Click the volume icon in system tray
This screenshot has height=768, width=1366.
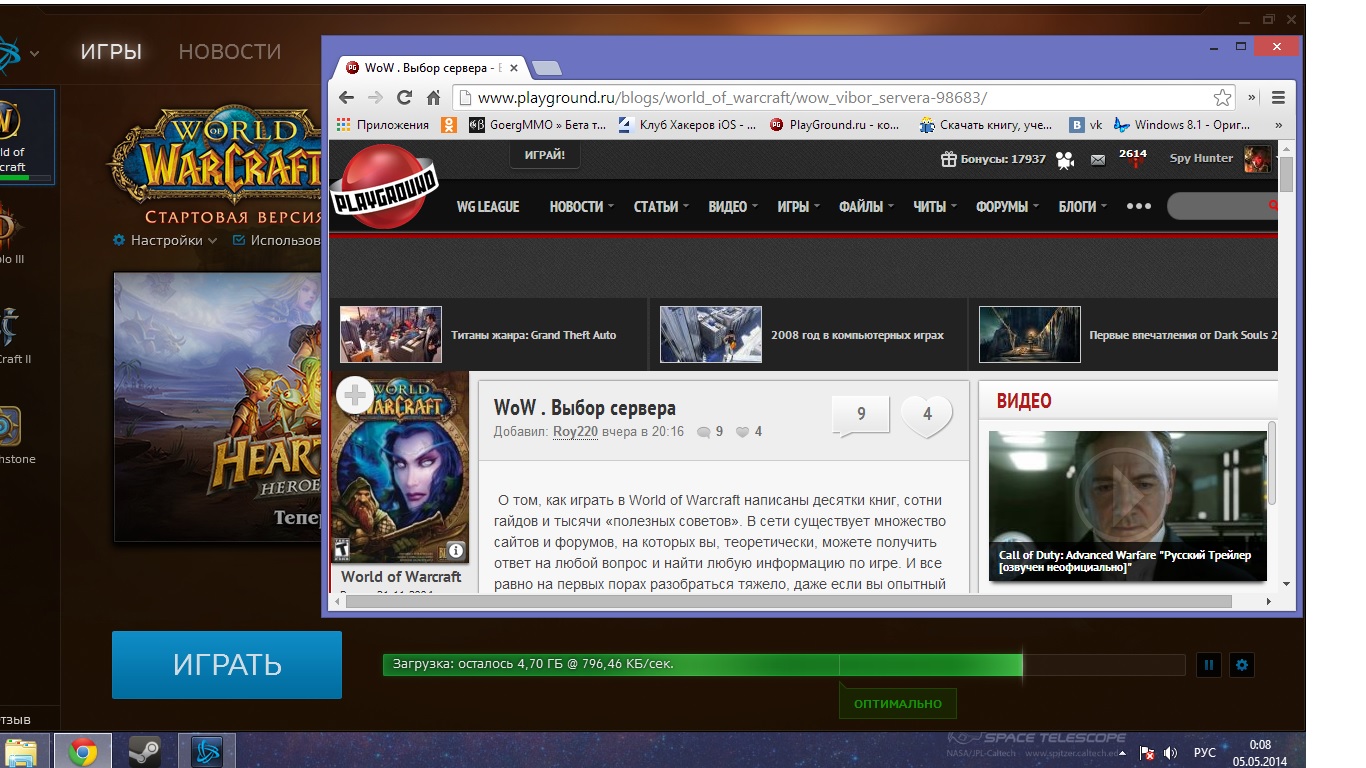tap(1171, 753)
